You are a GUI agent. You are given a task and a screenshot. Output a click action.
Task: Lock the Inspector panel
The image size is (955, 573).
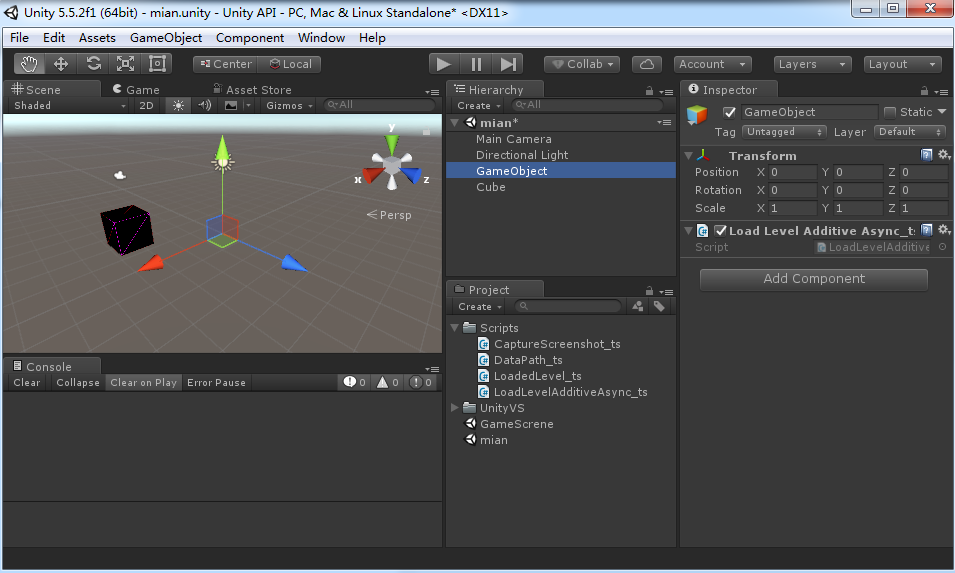(925, 91)
